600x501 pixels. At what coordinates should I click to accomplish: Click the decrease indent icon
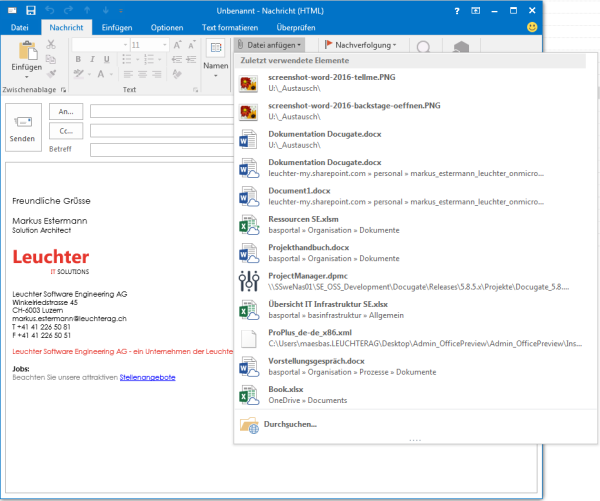(x=176, y=59)
